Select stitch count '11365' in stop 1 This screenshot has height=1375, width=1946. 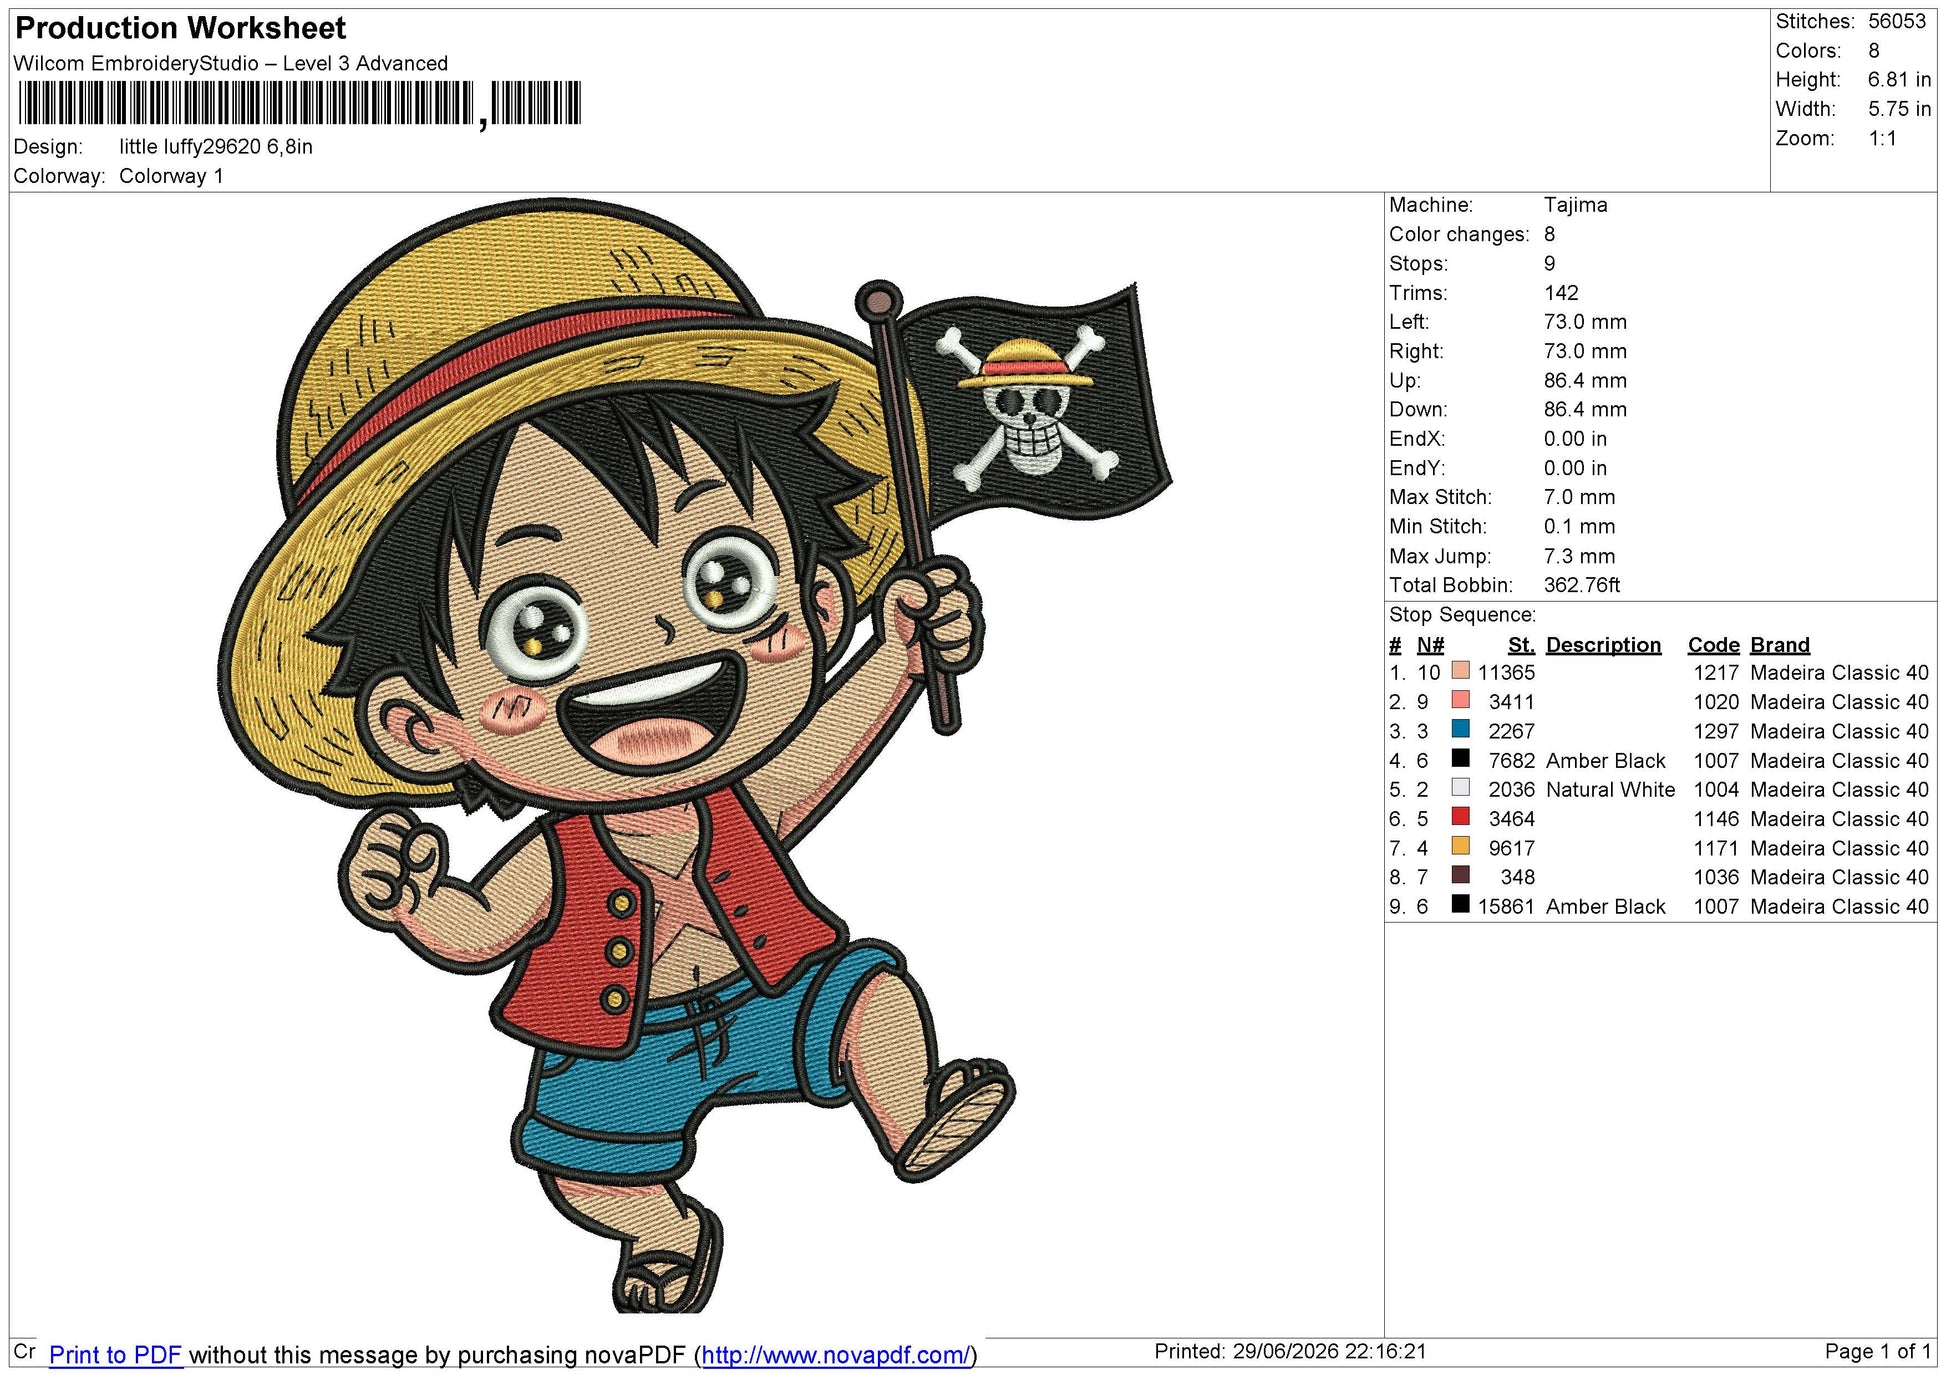pyautogui.click(x=1506, y=673)
